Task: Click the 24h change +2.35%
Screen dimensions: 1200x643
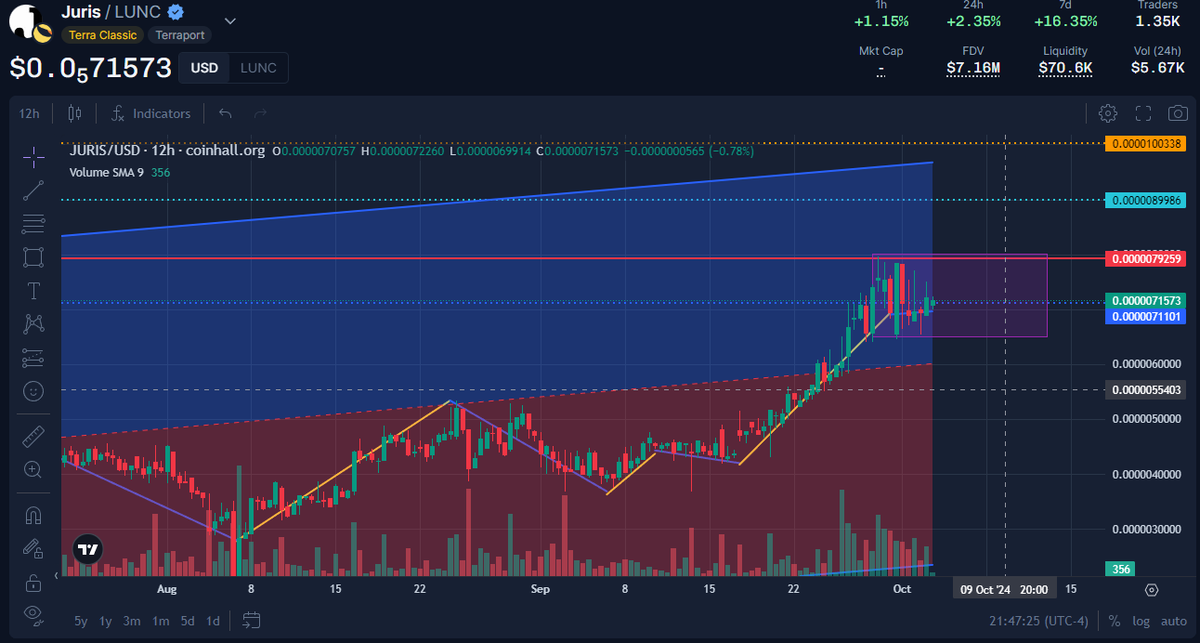Action: coord(973,21)
